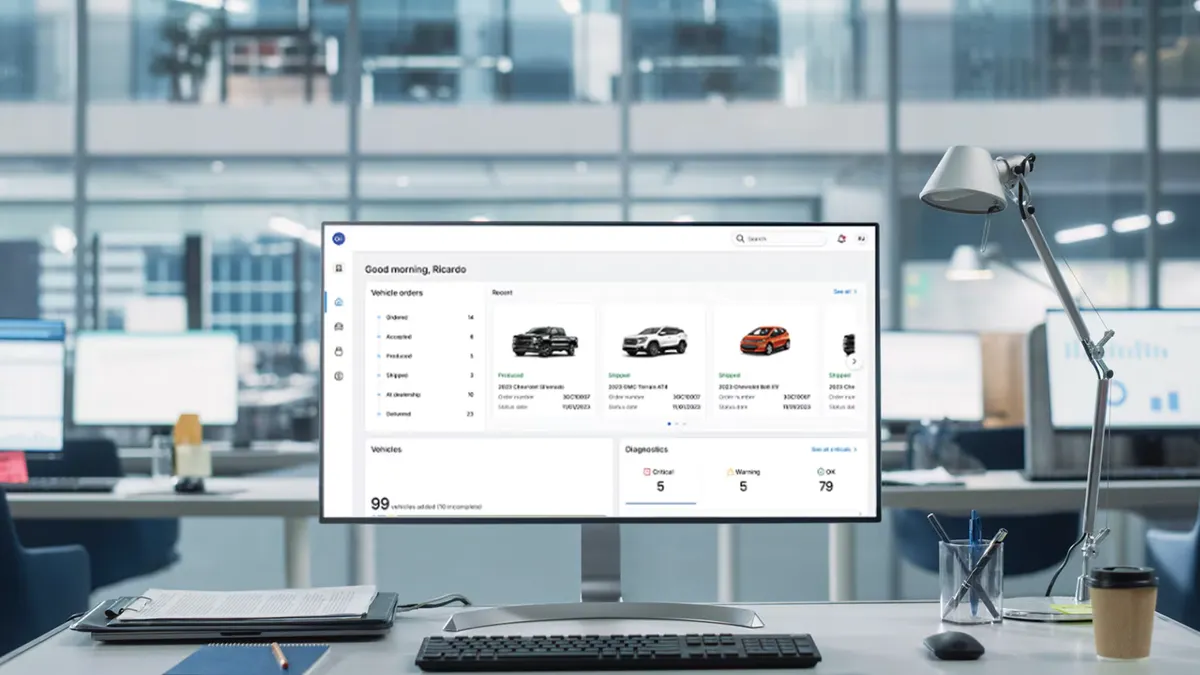
Task: Open the Home icon in the sidebar
Action: pos(339,301)
